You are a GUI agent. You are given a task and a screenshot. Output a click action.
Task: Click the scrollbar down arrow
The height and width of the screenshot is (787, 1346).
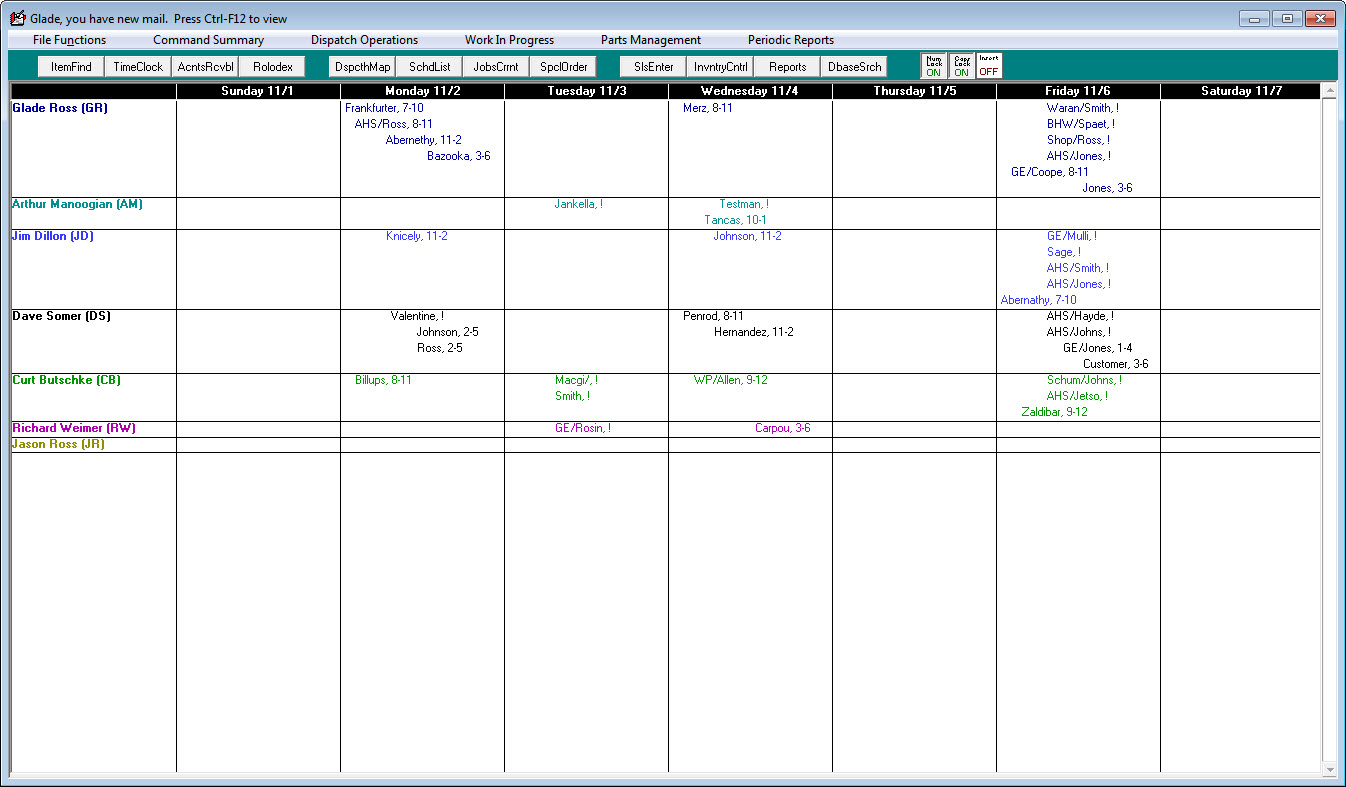point(1329,769)
